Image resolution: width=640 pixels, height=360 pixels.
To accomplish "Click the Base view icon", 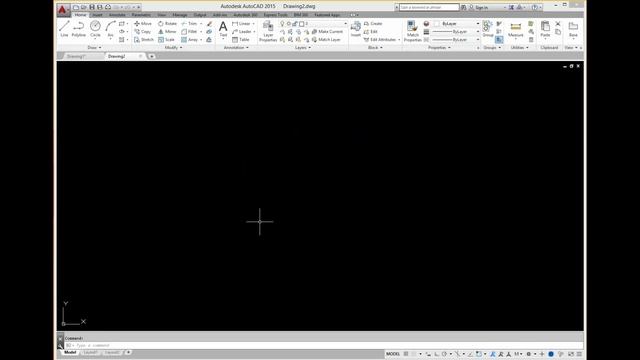I will coord(573,29).
